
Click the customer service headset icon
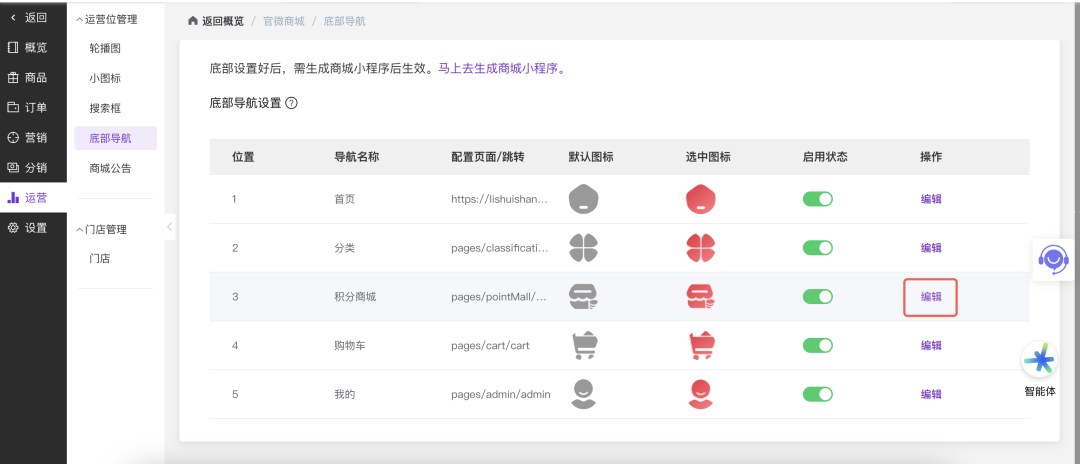(1052, 259)
